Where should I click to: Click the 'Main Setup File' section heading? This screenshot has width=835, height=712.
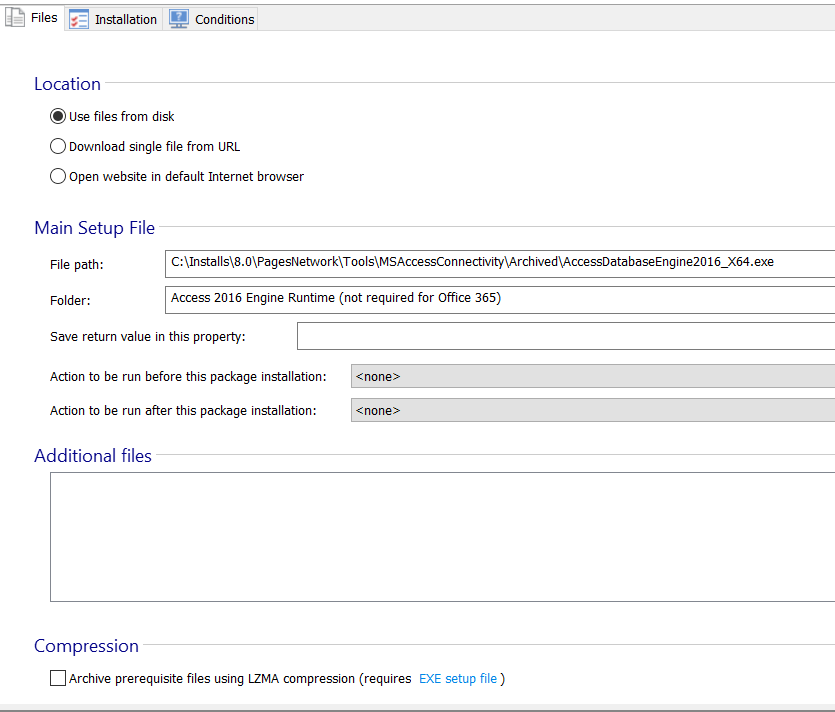pyautogui.click(x=94, y=228)
